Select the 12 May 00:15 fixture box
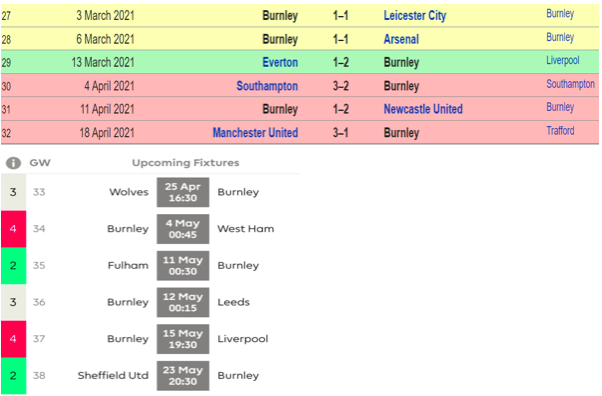Screen dimensions: 602x396 point(183,302)
